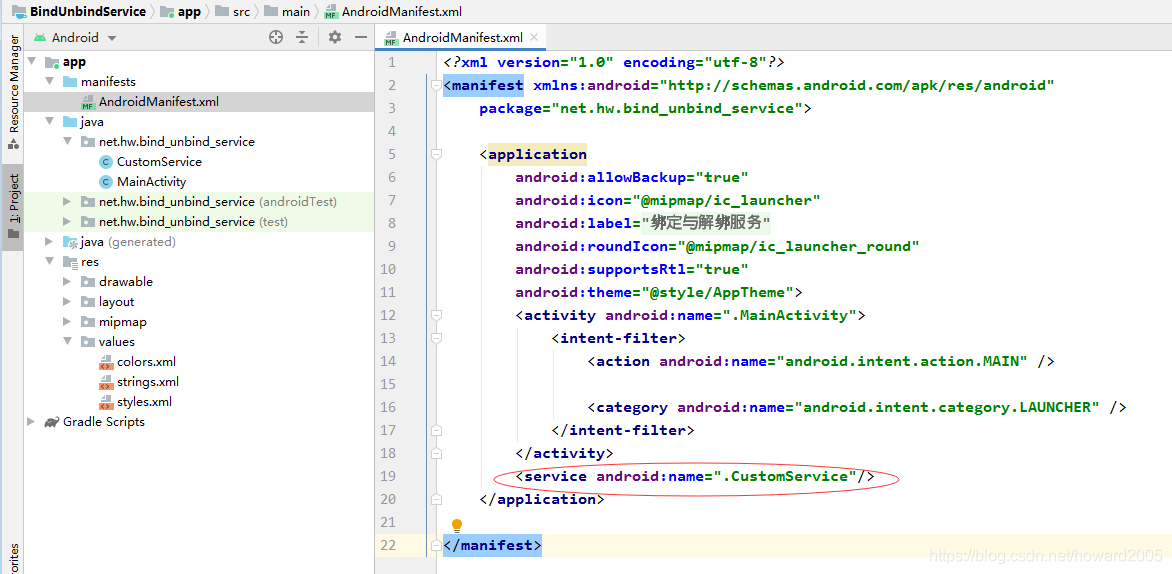Open MainActivity in project tree
Viewport: 1172px width, 574px height.
(x=152, y=182)
